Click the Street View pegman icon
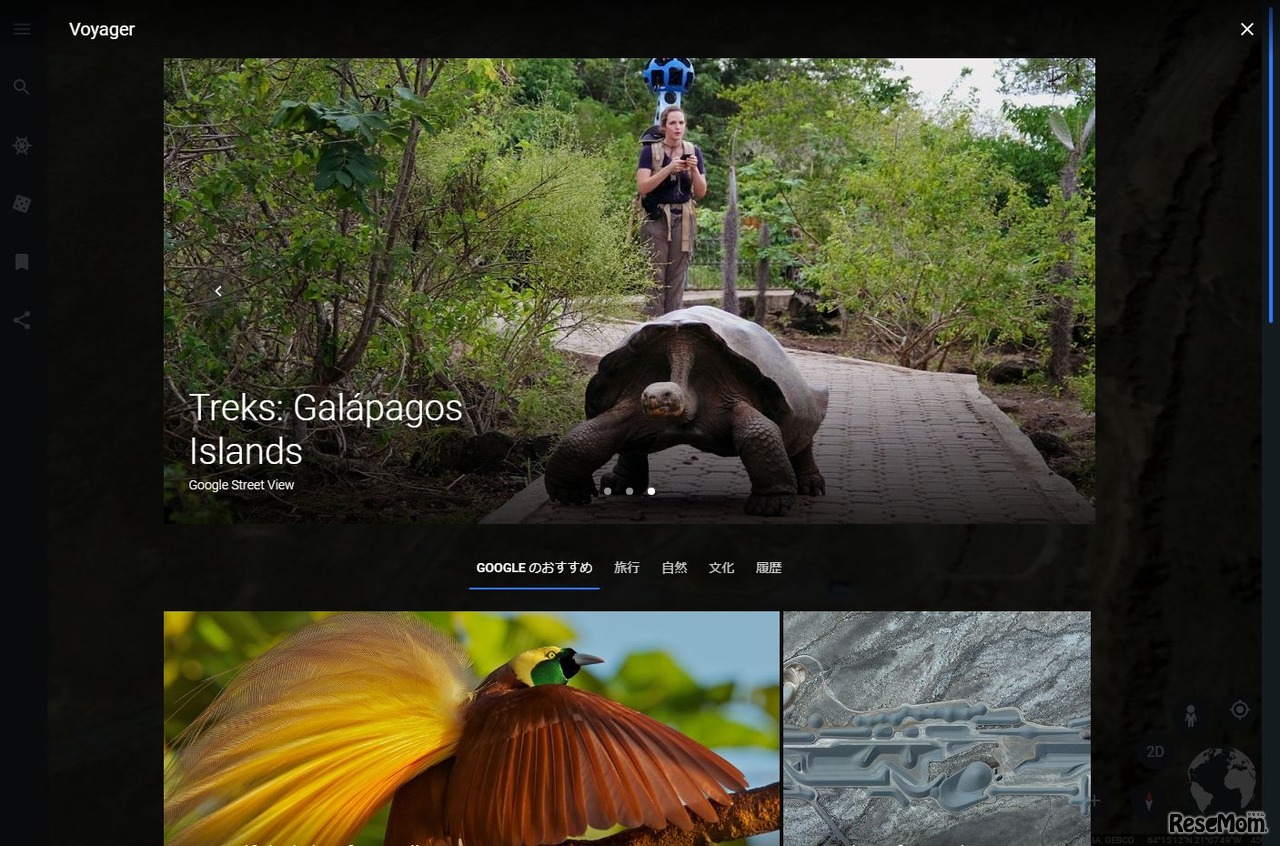 point(1190,716)
